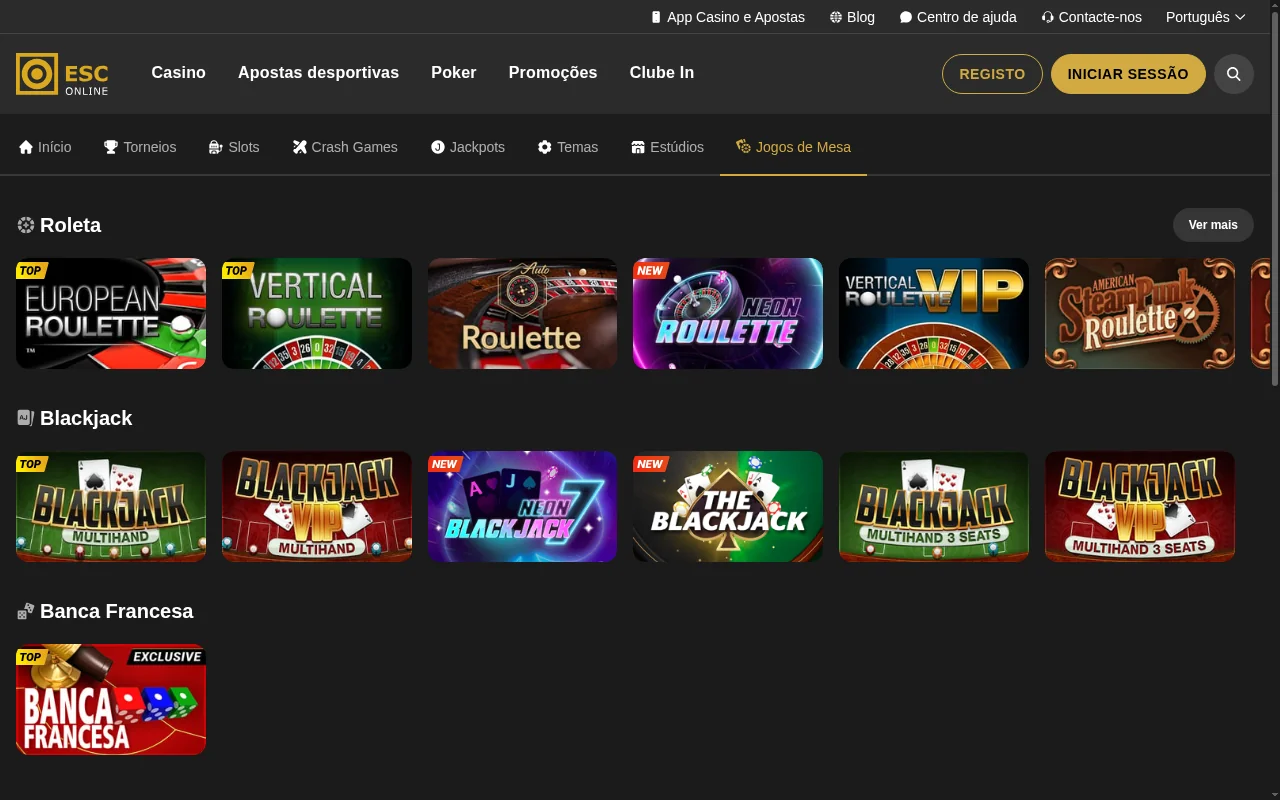Click the REGISTO button
Viewport: 1280px width, 800px height.
pos(992,74)
